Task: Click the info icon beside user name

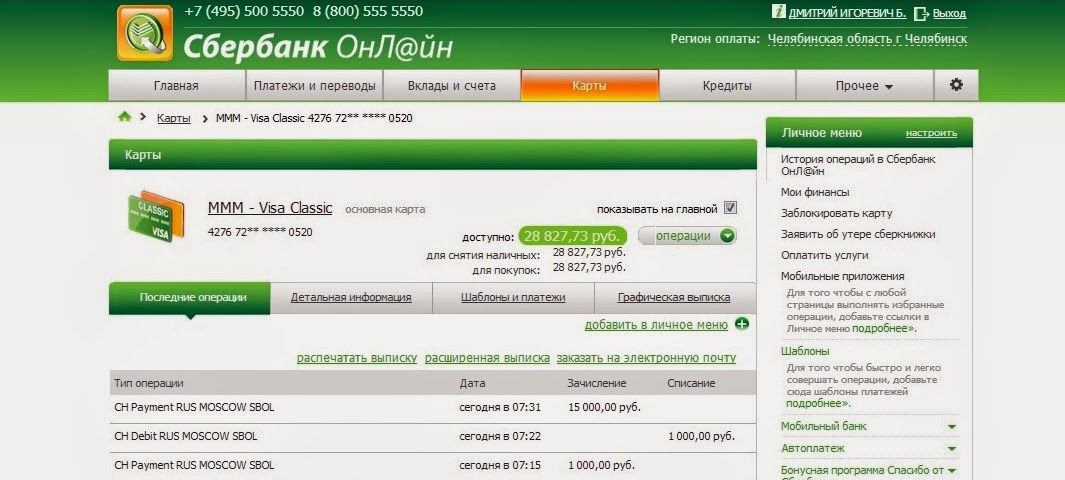Action: (778, 12)
